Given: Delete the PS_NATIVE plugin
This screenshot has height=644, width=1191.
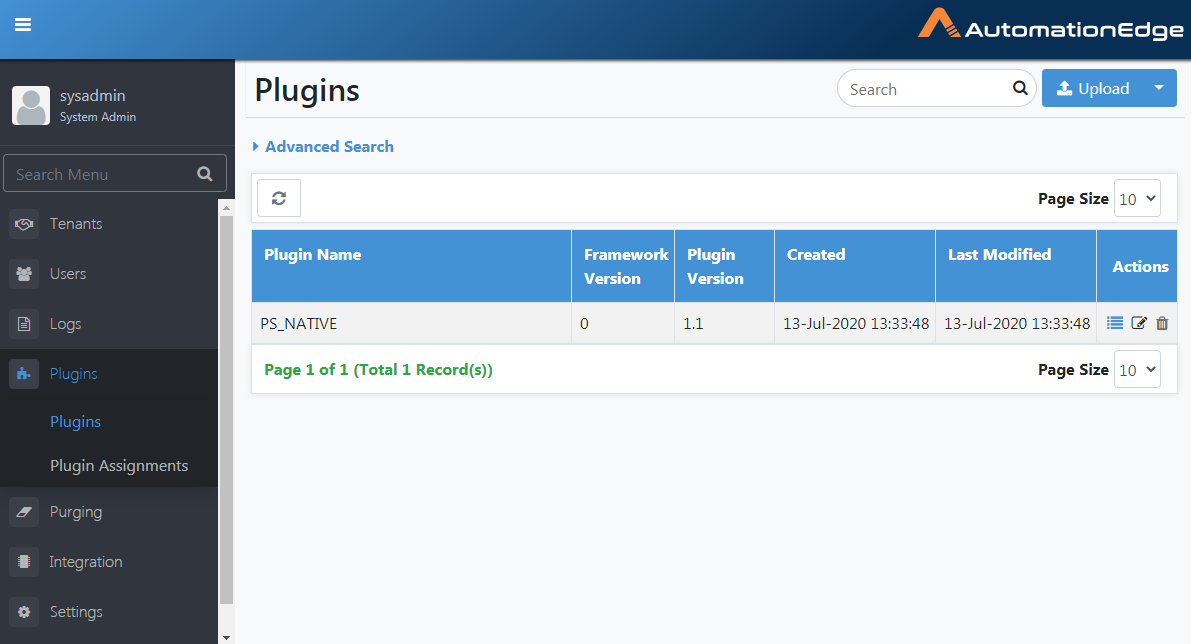Looking at the screenshot, I should pos(1162,324).
